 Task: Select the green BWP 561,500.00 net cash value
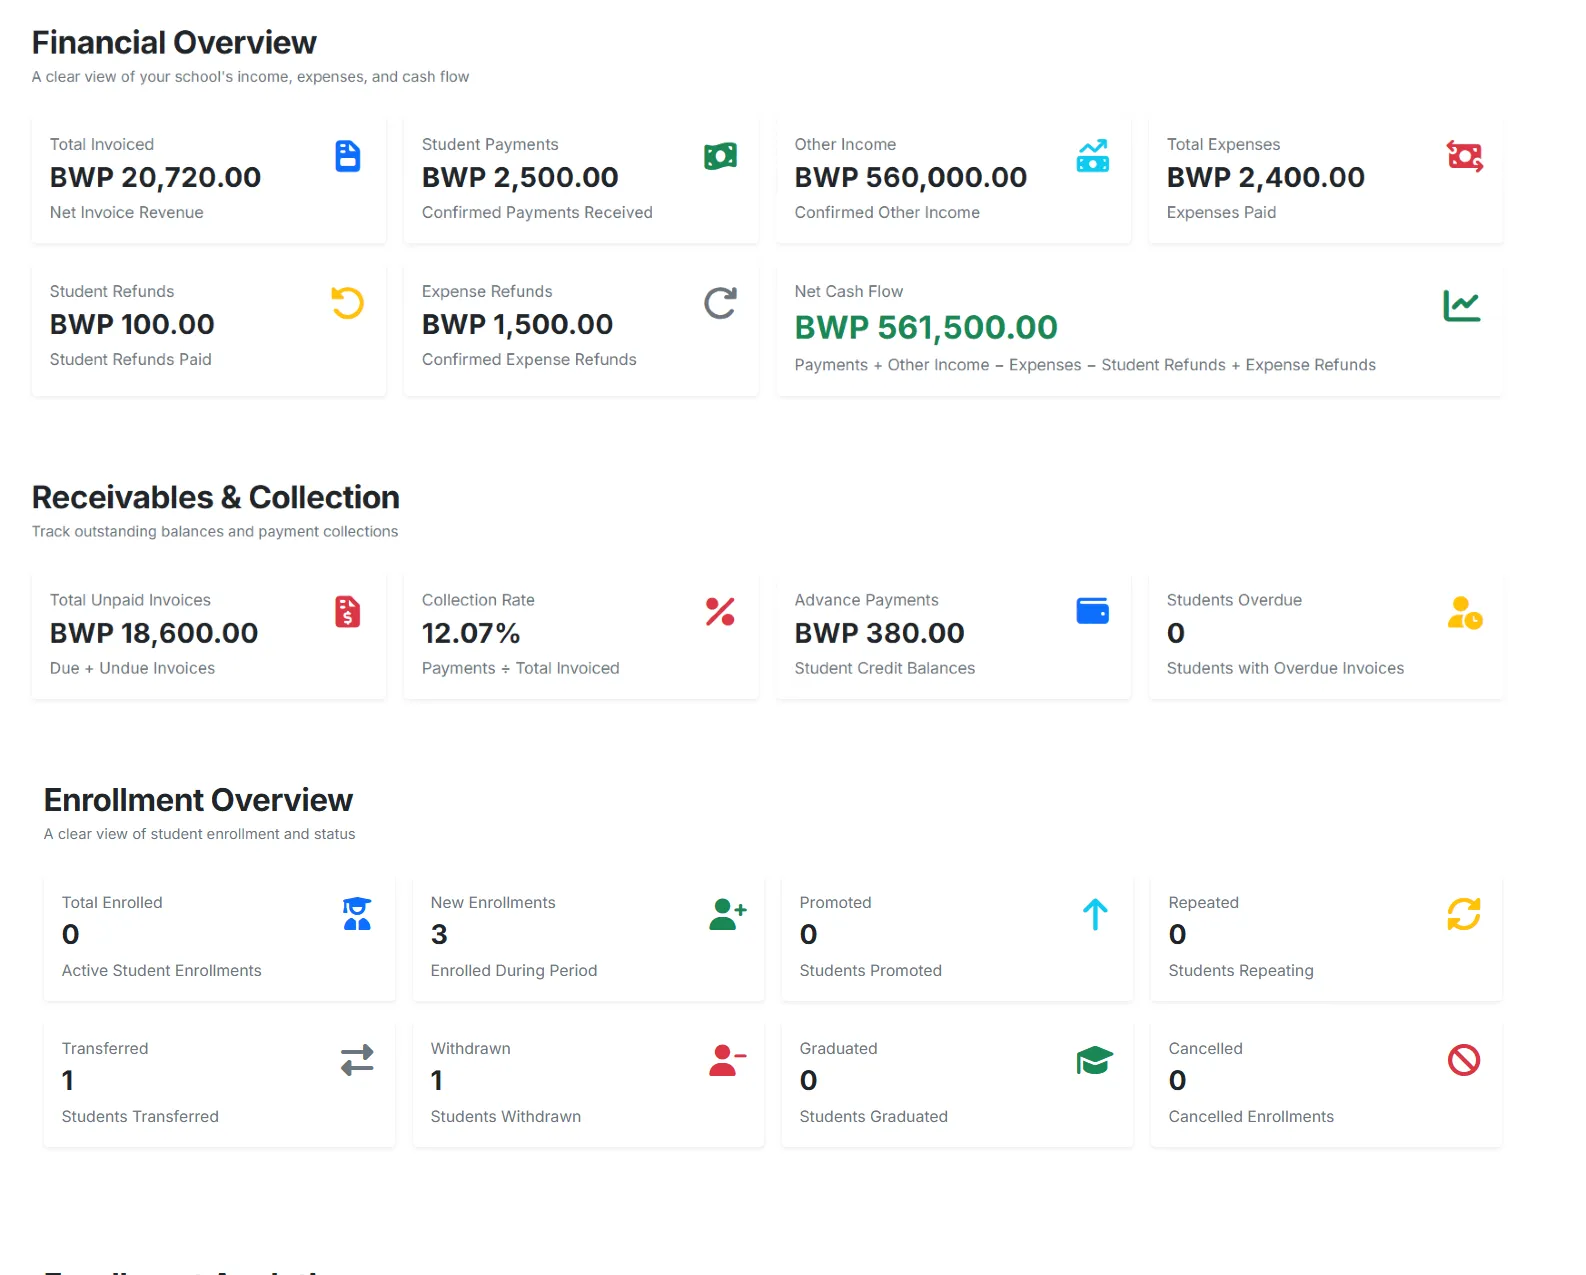pyautogui.click(x=926, y=327)
